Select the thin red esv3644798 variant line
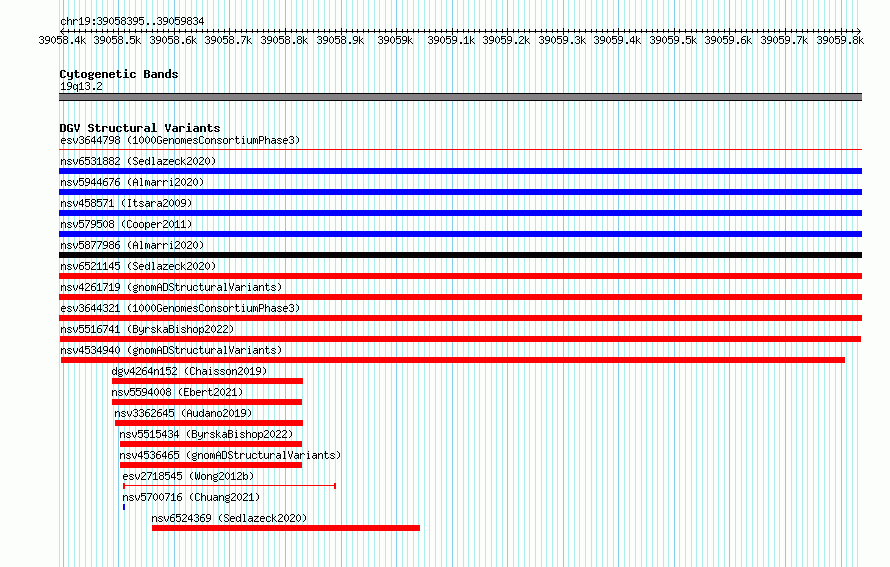 click(460, 150)
